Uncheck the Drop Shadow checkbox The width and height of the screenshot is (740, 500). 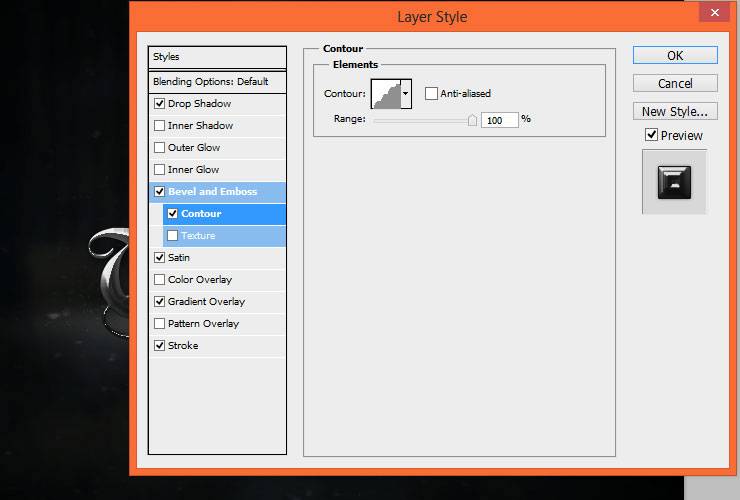(160, 103)
